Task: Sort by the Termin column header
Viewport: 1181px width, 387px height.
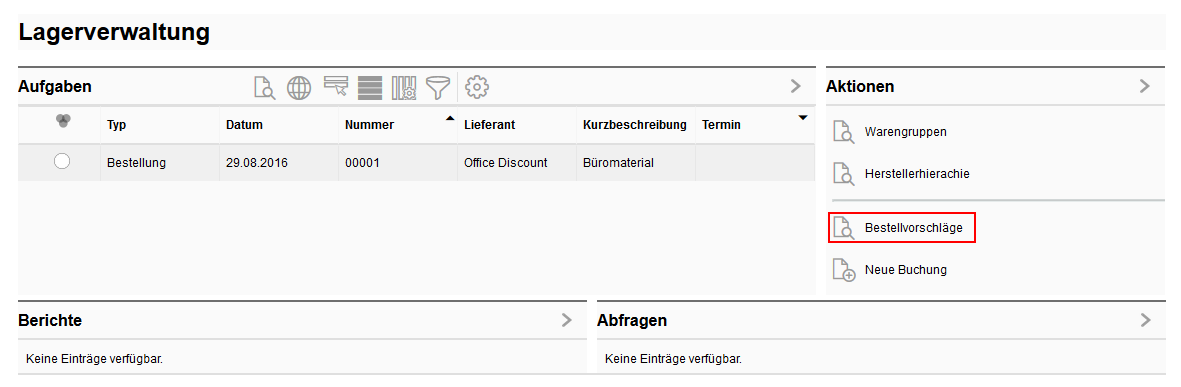Action: (x=722, y=125)
